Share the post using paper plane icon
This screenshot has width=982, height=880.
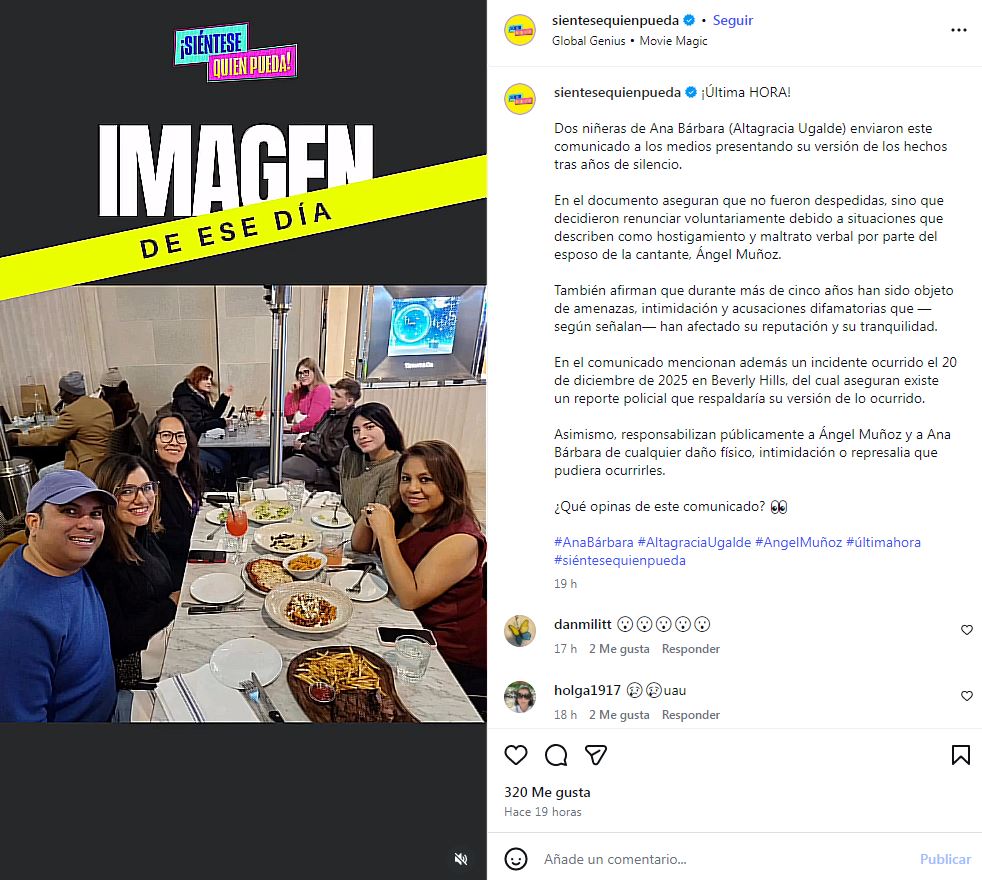point(596,755)
